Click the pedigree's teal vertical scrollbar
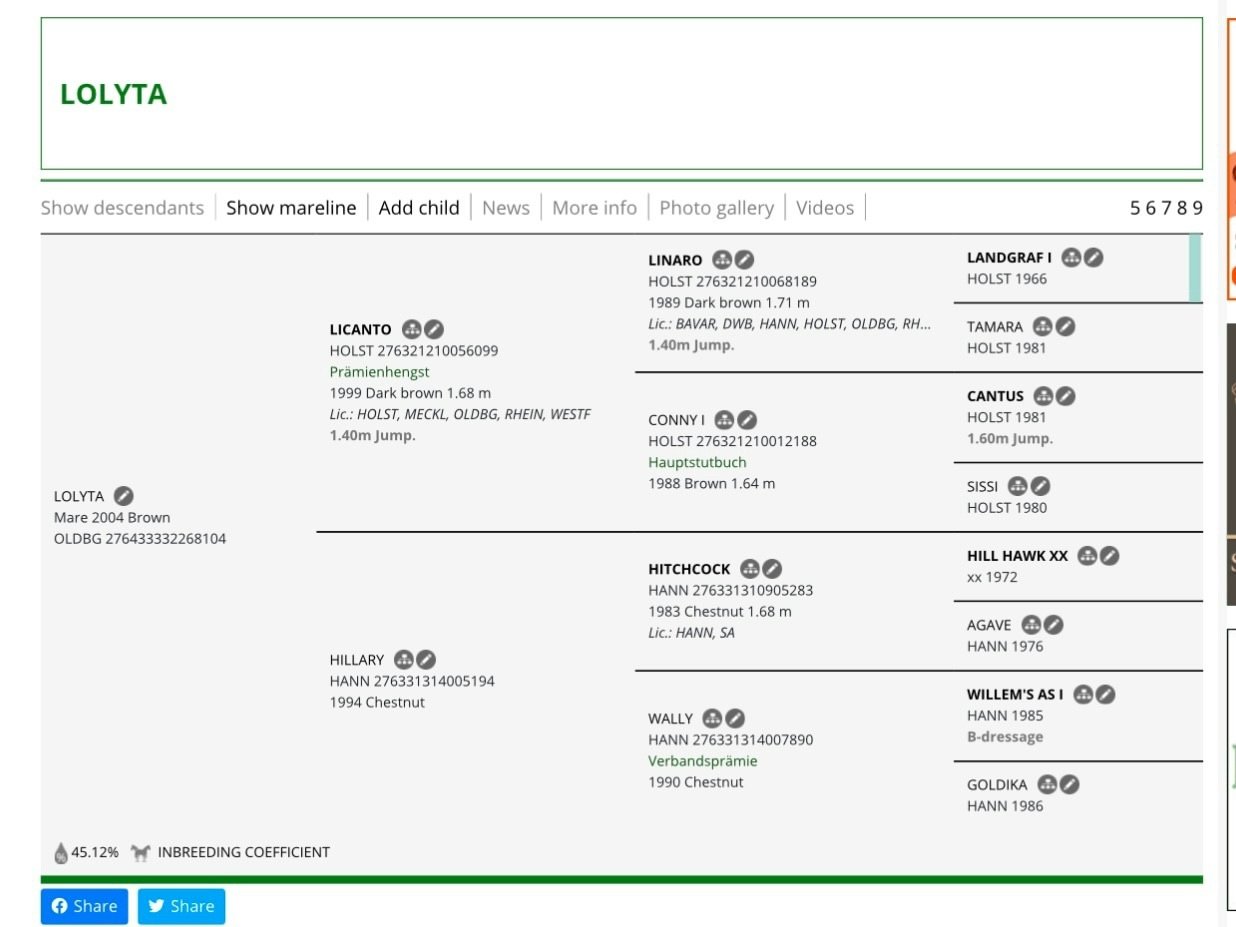 coord(1194,268)
